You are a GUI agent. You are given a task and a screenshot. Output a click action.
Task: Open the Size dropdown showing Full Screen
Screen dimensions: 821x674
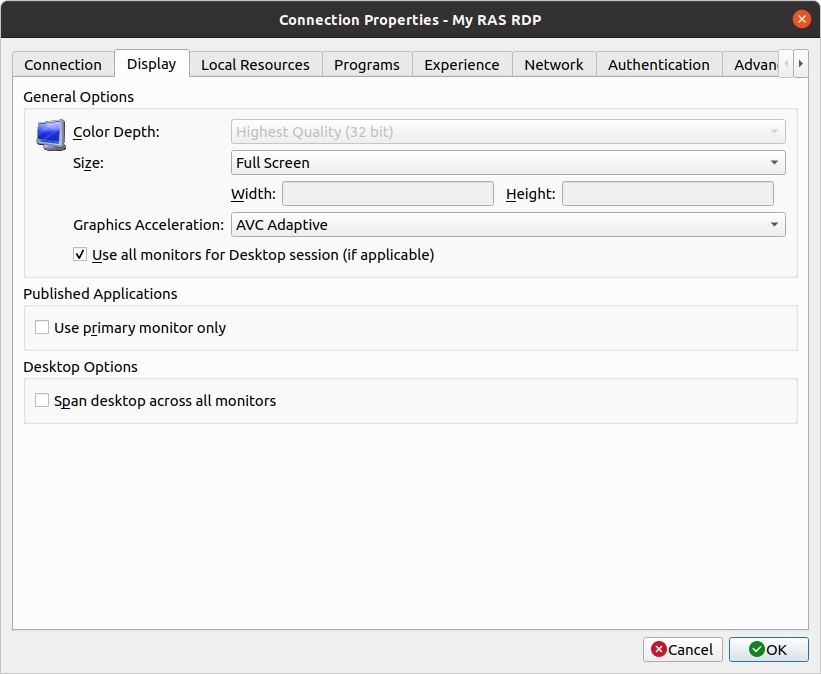pyautogui.click(x=507, y=163)
